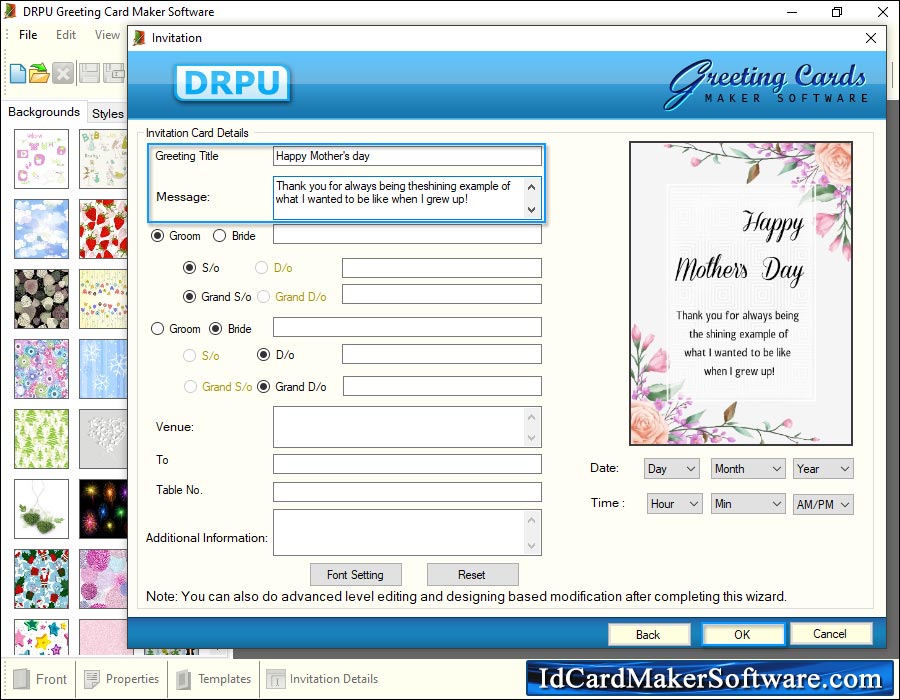Select first Bride radio button

pyautogui.click(x=219, y=236)
